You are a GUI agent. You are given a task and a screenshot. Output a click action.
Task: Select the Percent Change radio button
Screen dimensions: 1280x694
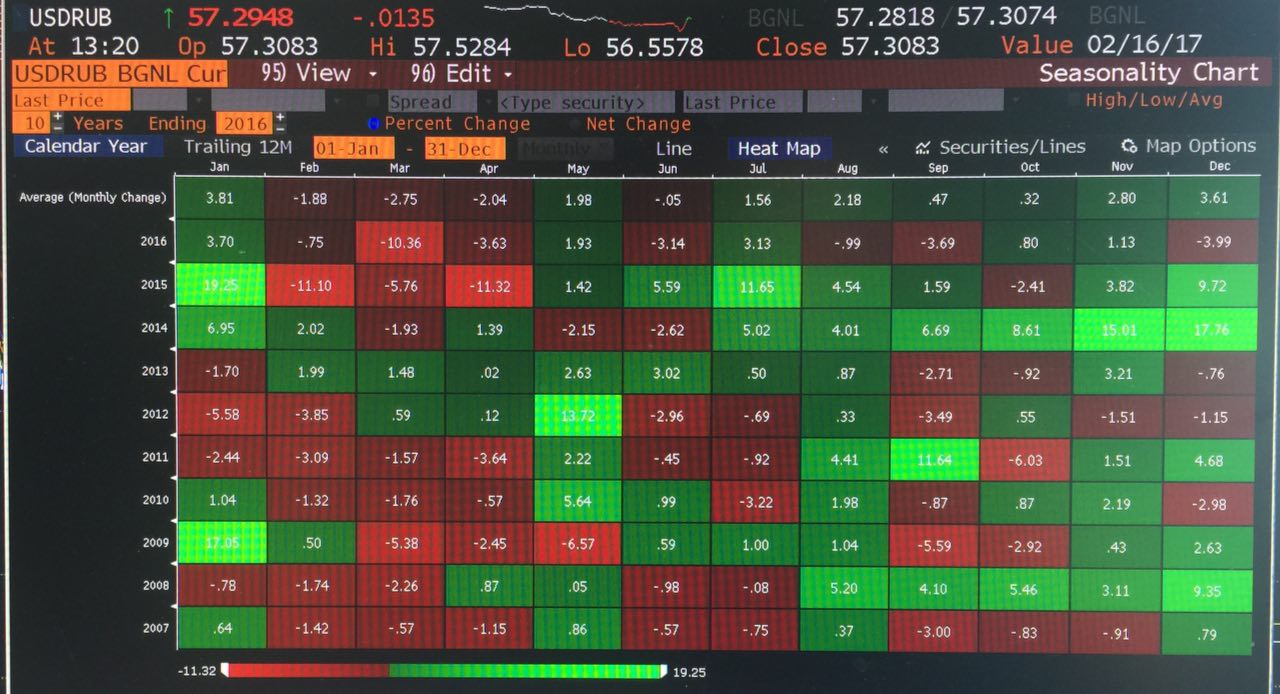(x=375, y=124)
